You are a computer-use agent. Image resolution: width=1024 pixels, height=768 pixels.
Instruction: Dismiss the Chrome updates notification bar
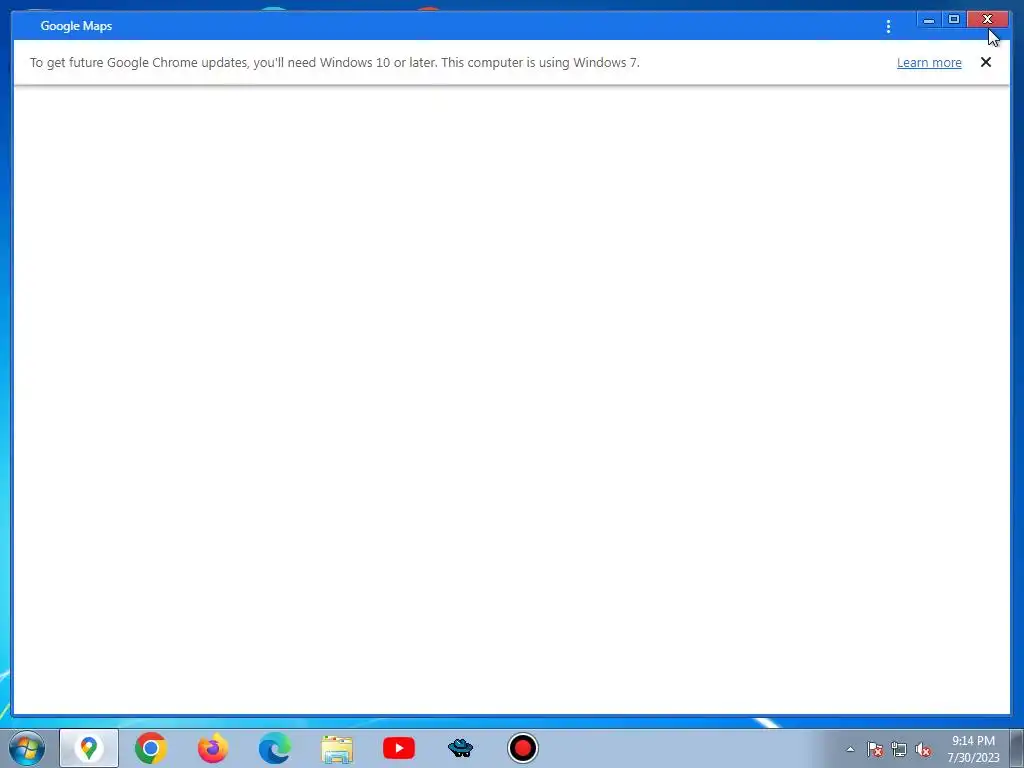(x=985, y=62)
